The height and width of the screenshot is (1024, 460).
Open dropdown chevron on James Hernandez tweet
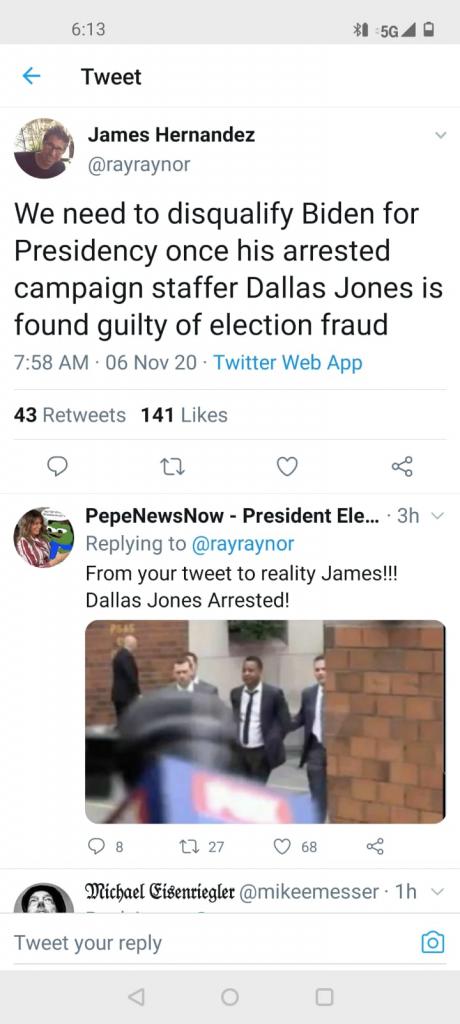click(440, 135)
